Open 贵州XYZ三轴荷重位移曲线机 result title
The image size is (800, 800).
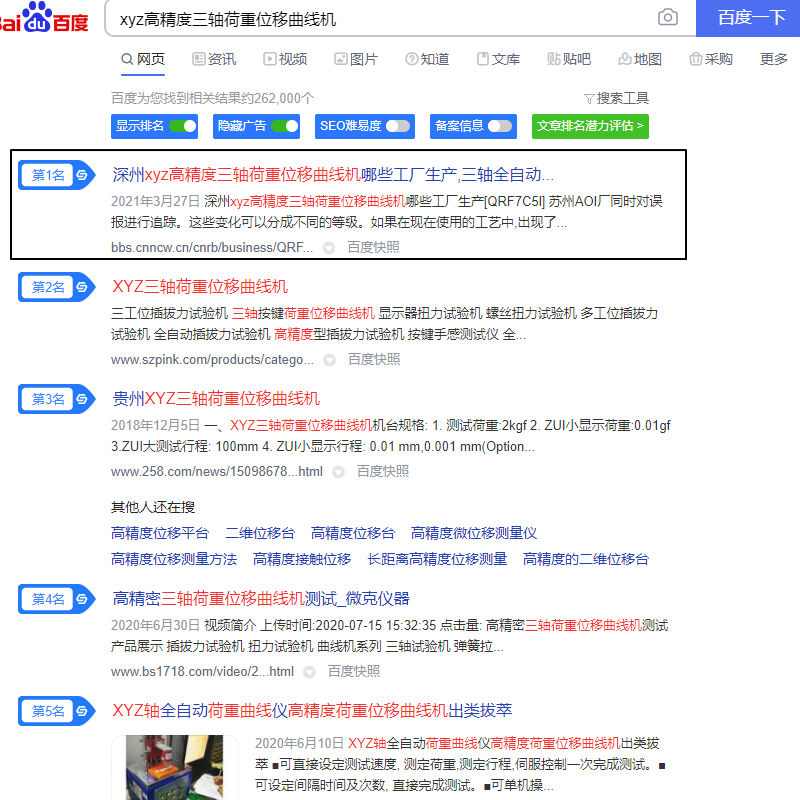216,398
